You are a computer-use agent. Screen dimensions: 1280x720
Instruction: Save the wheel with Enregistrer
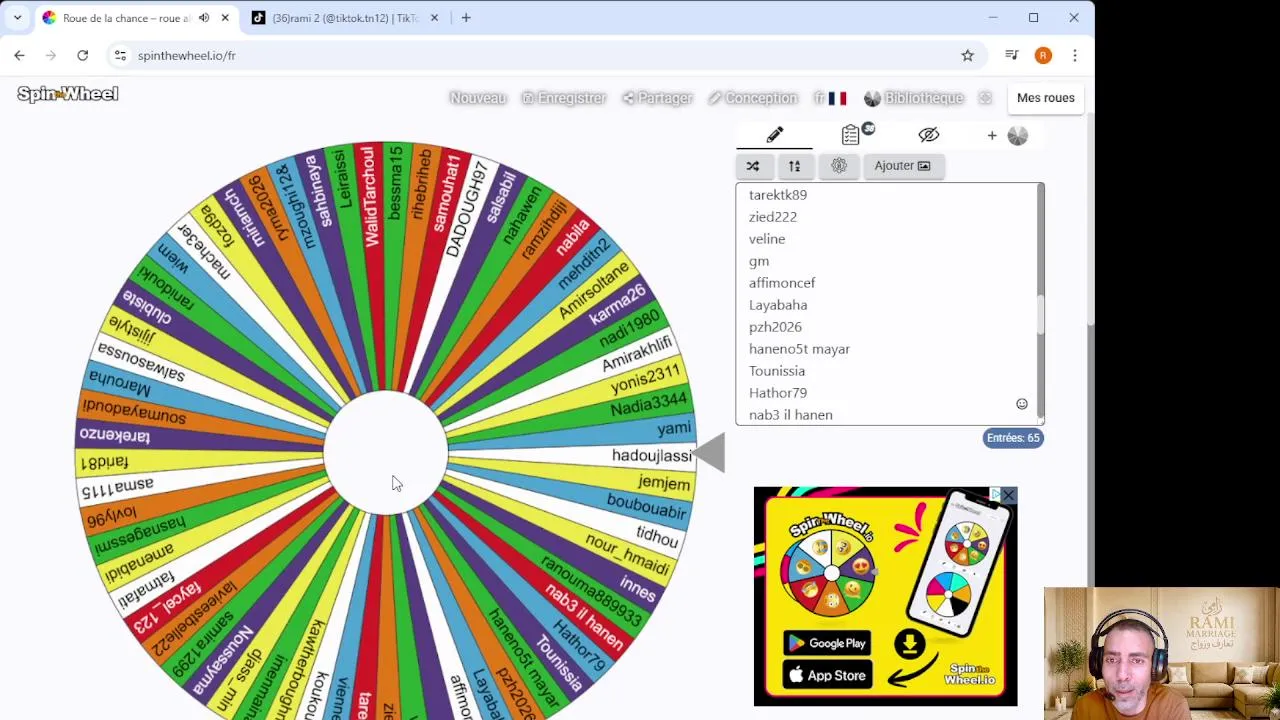click(x=564, y=98)
